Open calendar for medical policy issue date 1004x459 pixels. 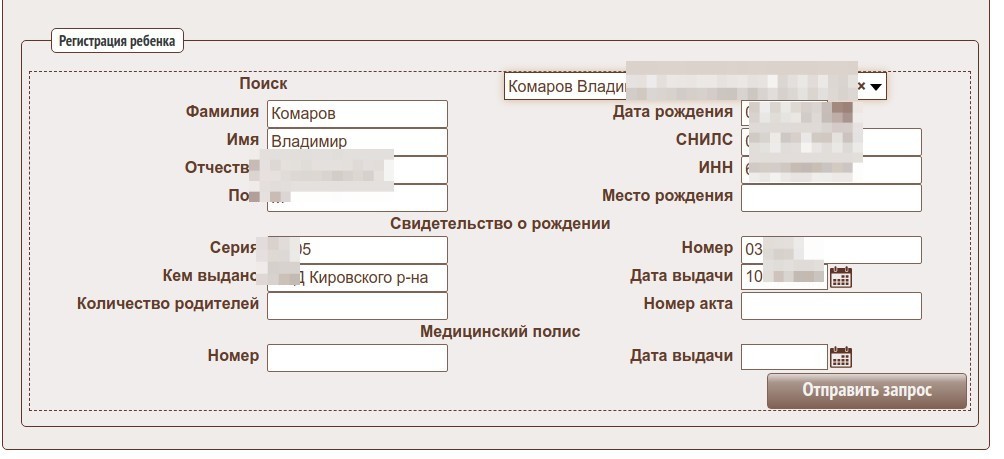[x=841, y=357]
